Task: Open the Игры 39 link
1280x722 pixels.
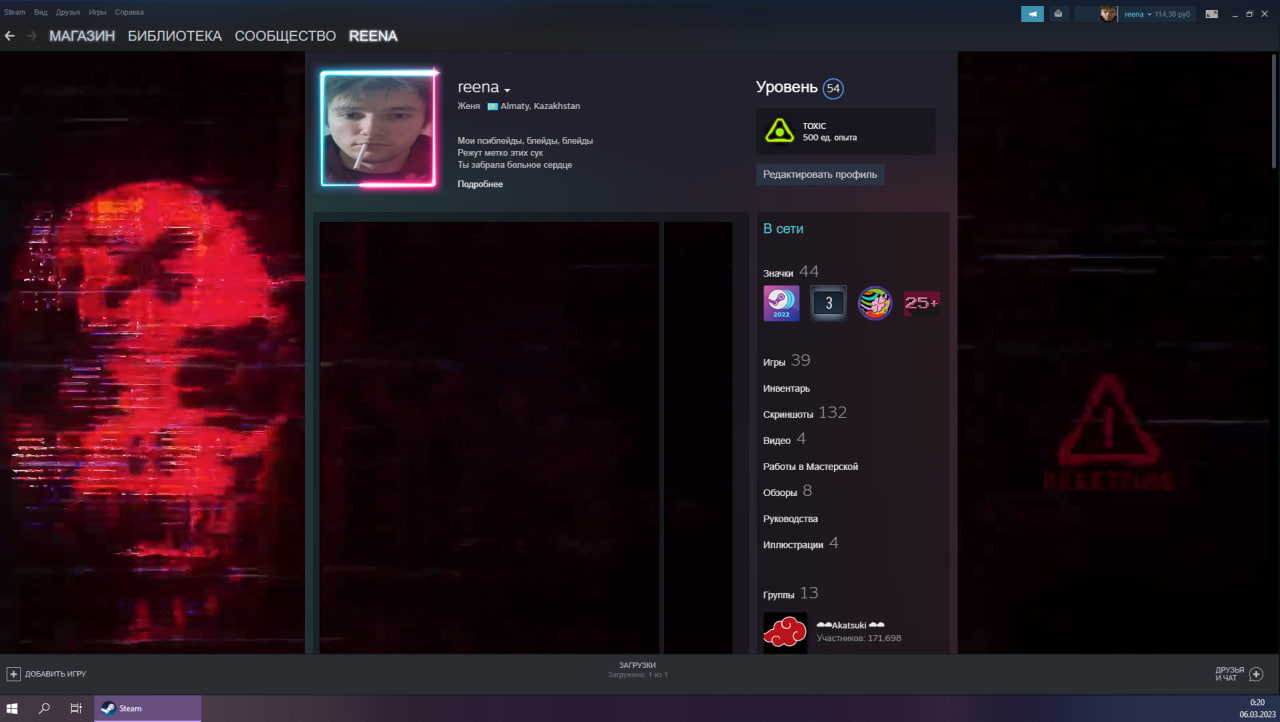Action: [786, 361]
